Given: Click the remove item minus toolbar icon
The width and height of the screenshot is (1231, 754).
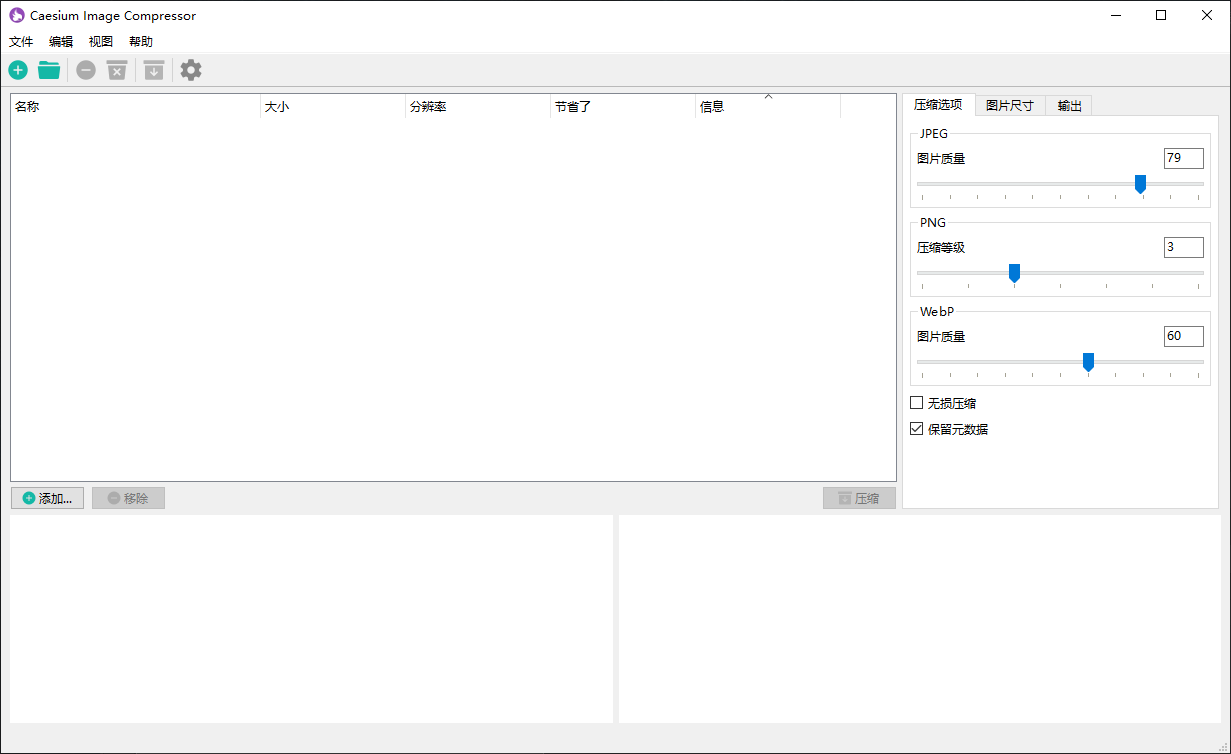Looking at the screenshot, I should [x=86, y=70].
